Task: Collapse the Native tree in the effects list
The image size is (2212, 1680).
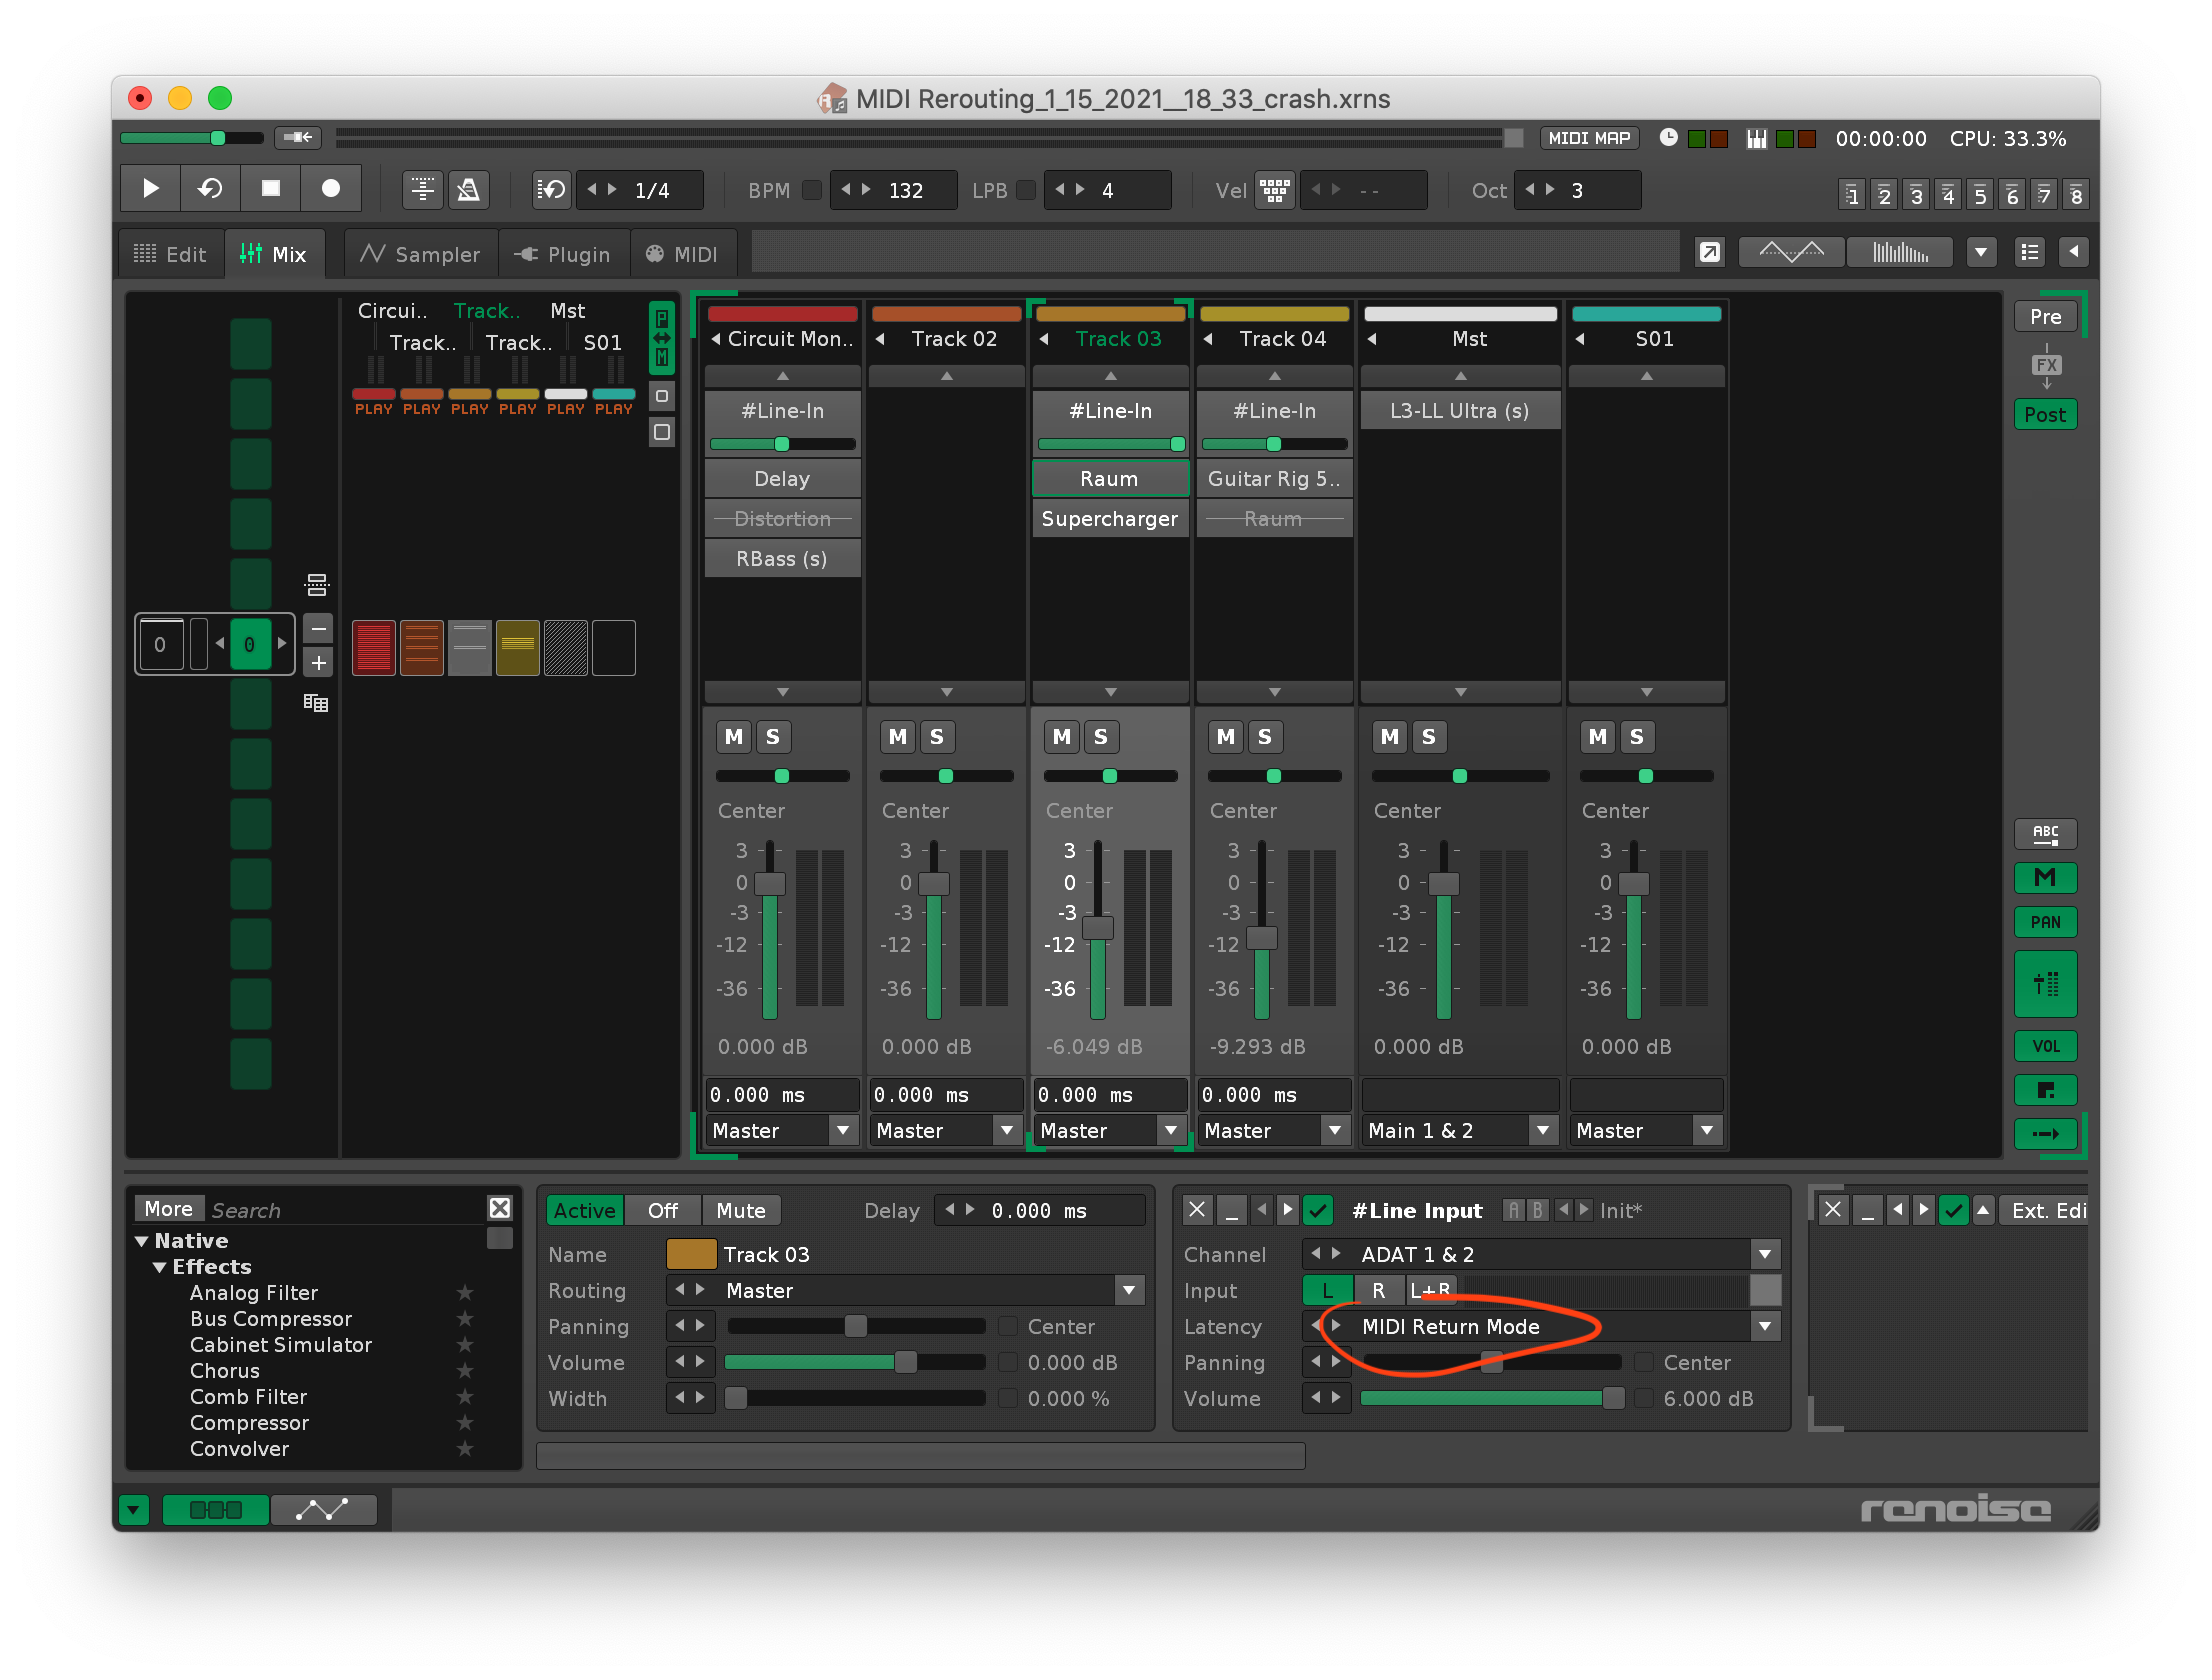Action: (141, 1241)
